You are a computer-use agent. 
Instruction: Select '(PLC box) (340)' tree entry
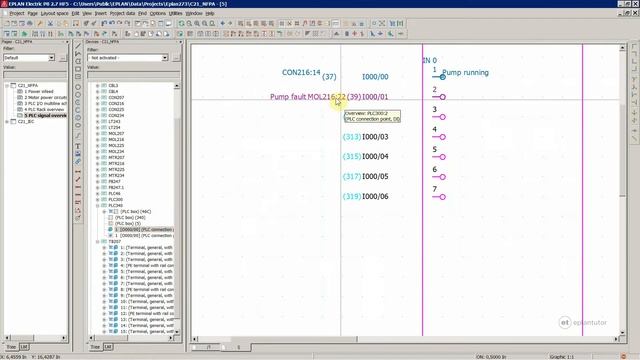coord(130,218)
